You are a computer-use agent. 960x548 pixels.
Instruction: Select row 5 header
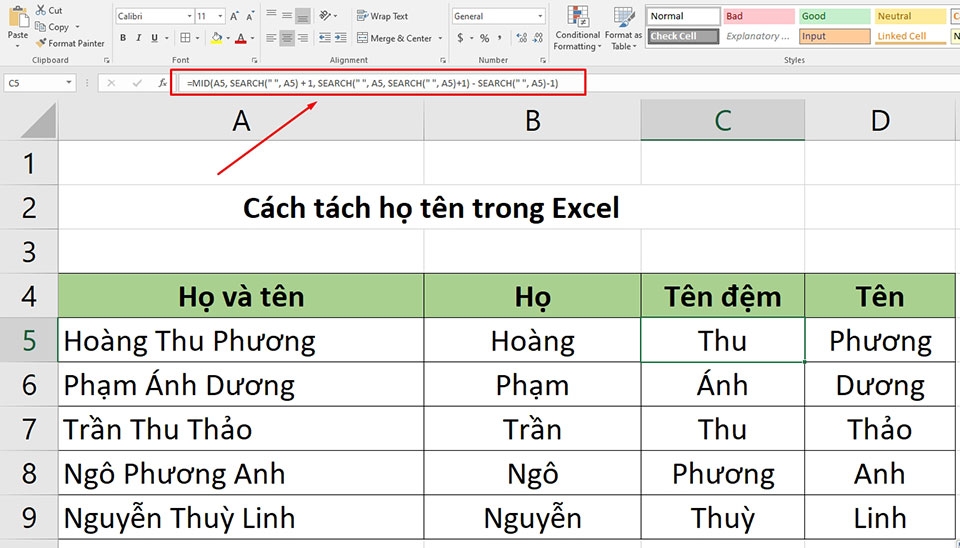point(29,340)
